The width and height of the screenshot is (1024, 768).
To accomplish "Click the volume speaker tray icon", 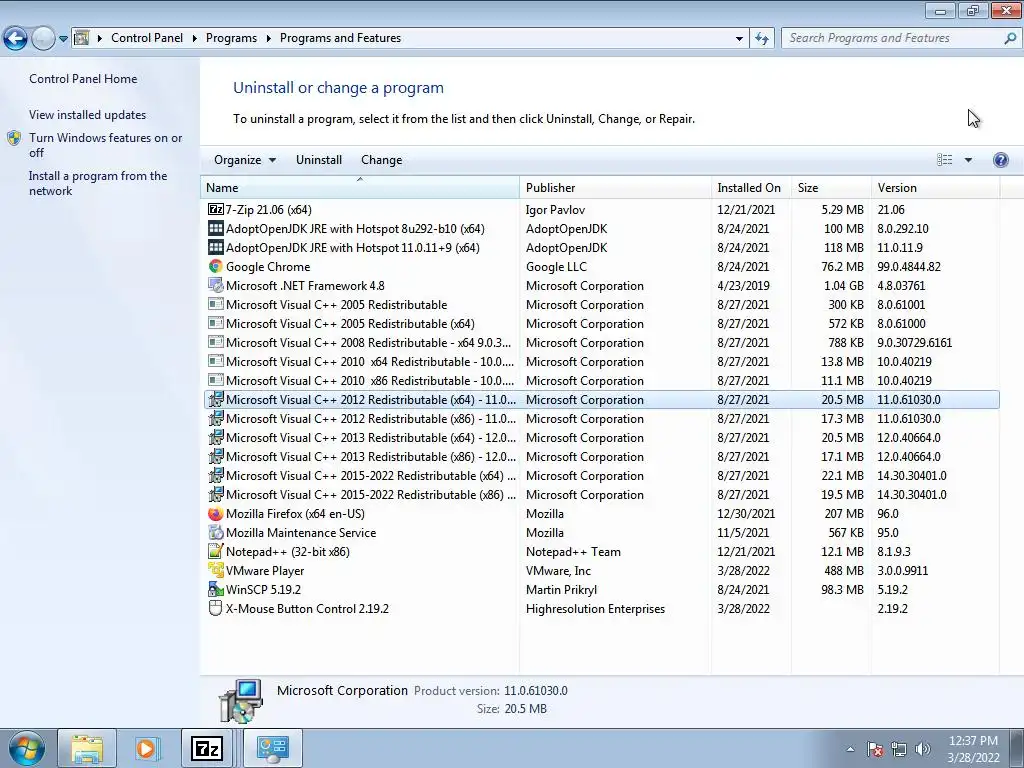I will pos(922,749).
